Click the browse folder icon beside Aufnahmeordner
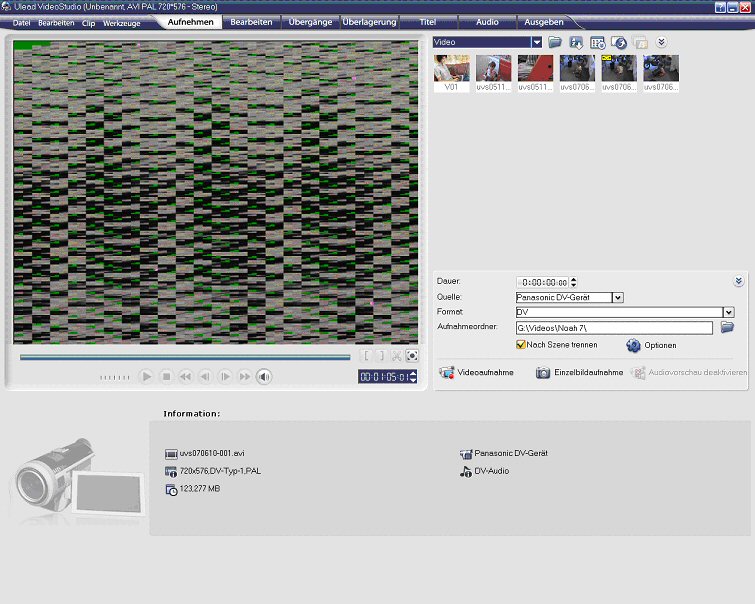 tap(727, 327)
